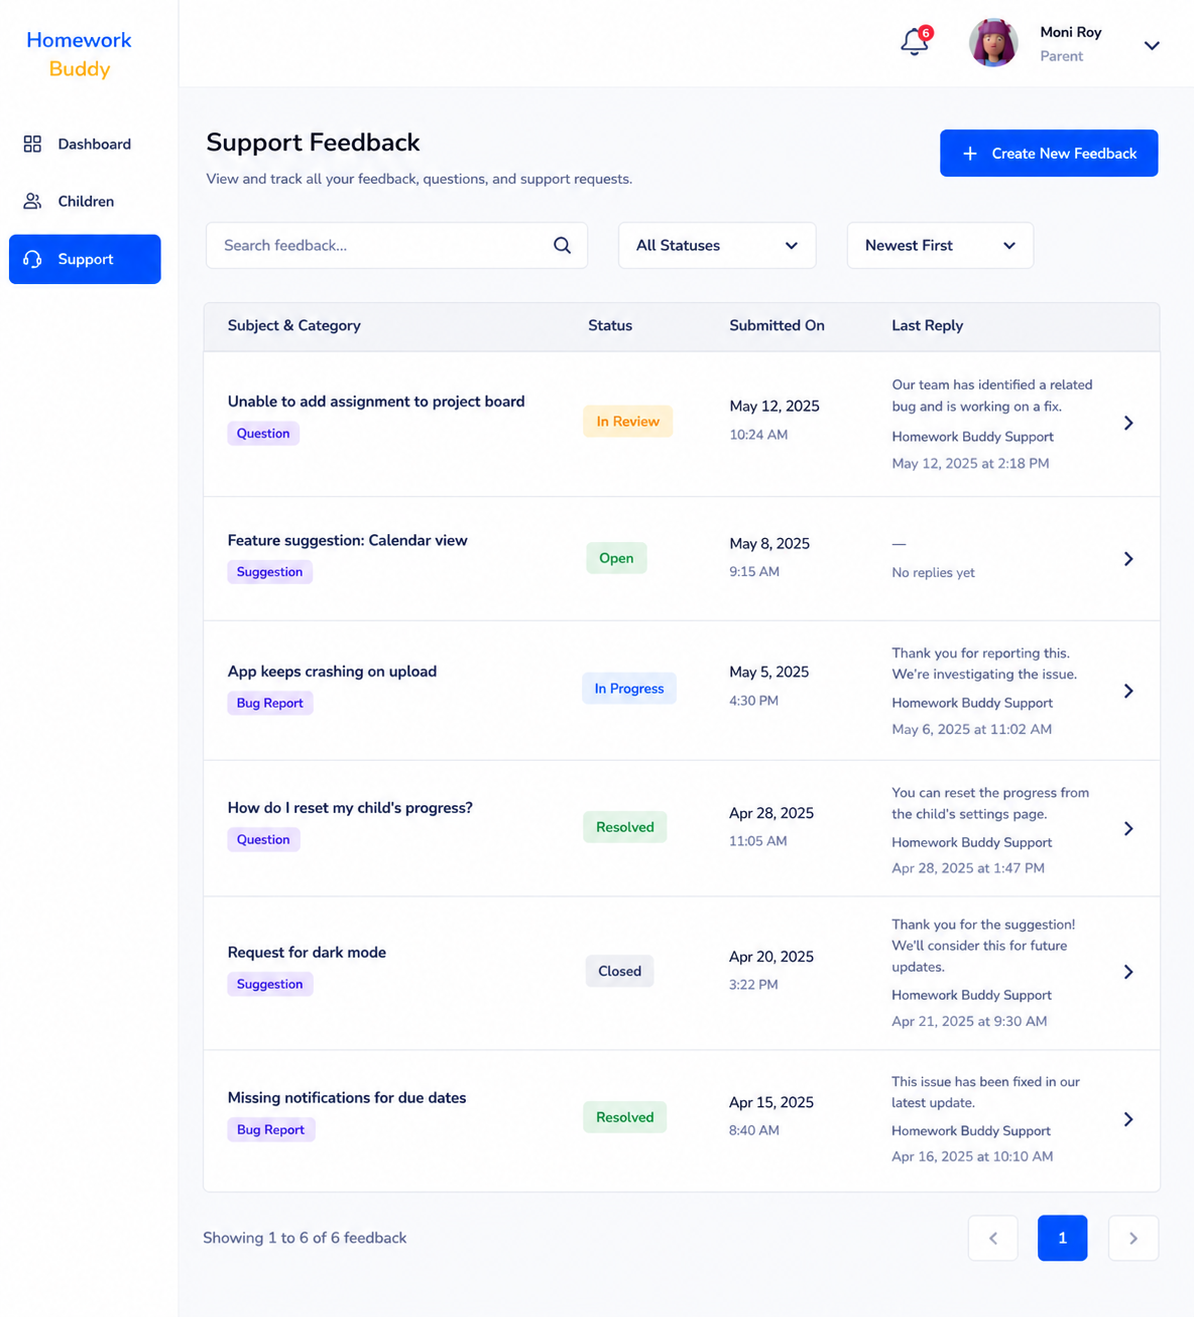
Task: Focus the Search feedback input field
Action: (396, 245)
